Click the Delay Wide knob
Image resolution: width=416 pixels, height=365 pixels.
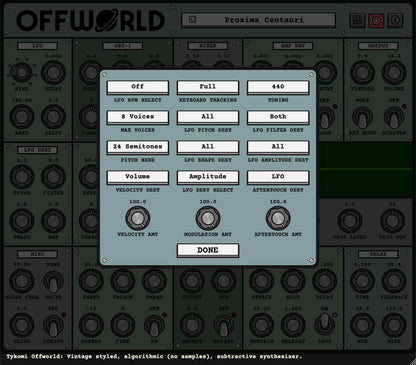(x=394, y=325)
